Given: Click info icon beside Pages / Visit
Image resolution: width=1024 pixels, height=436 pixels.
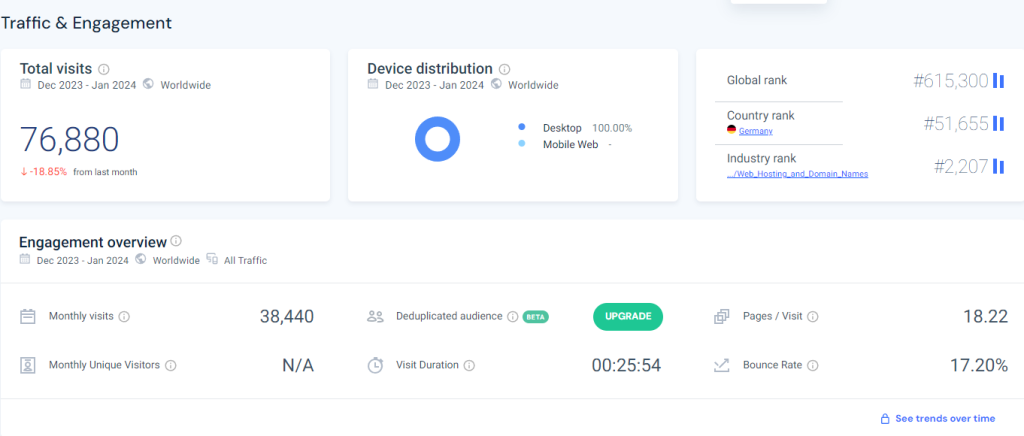Looking at the screenshot, I should coord(813,316).
